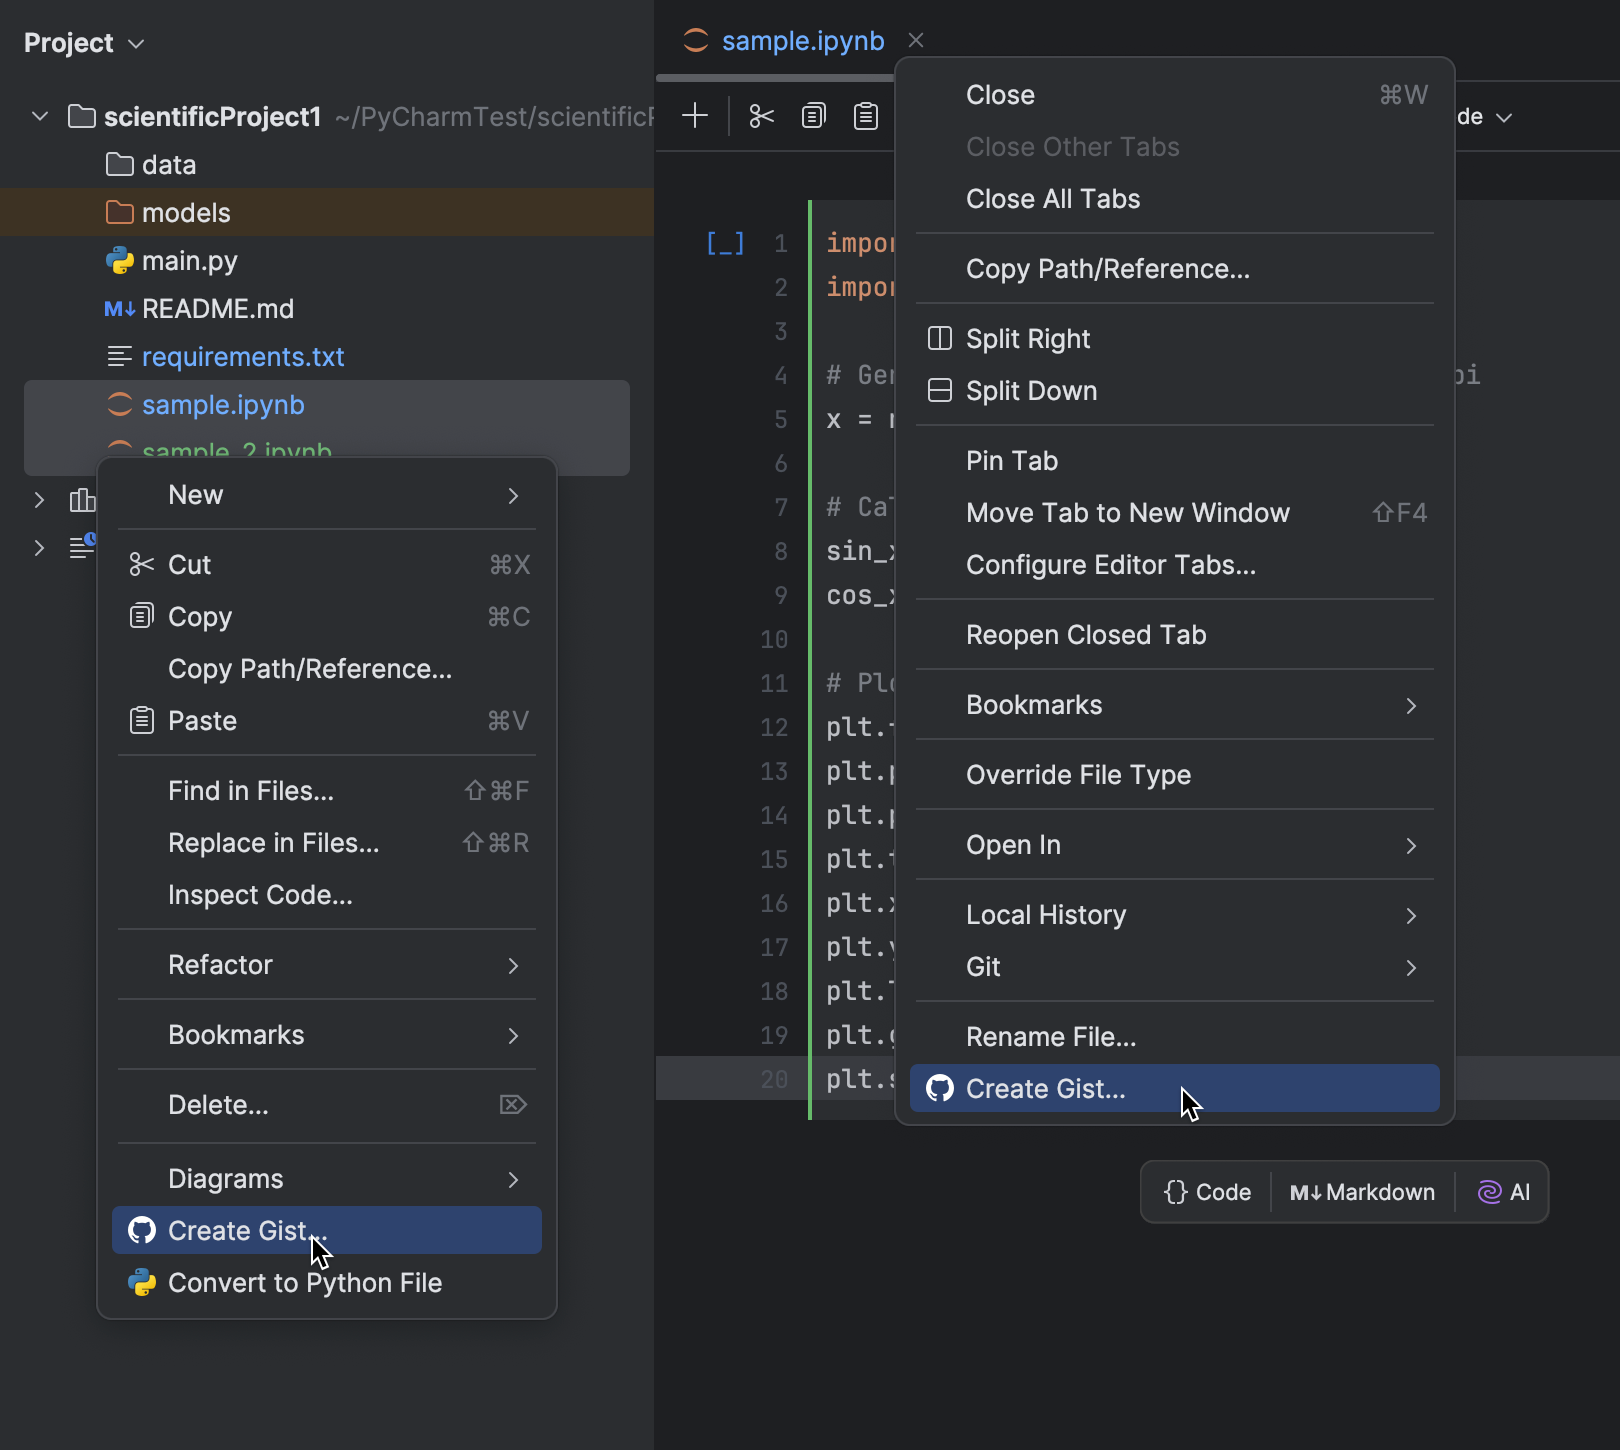1620x1450 pixels.
Task: Select Convert to Python File
Action: coord(304,1283)
